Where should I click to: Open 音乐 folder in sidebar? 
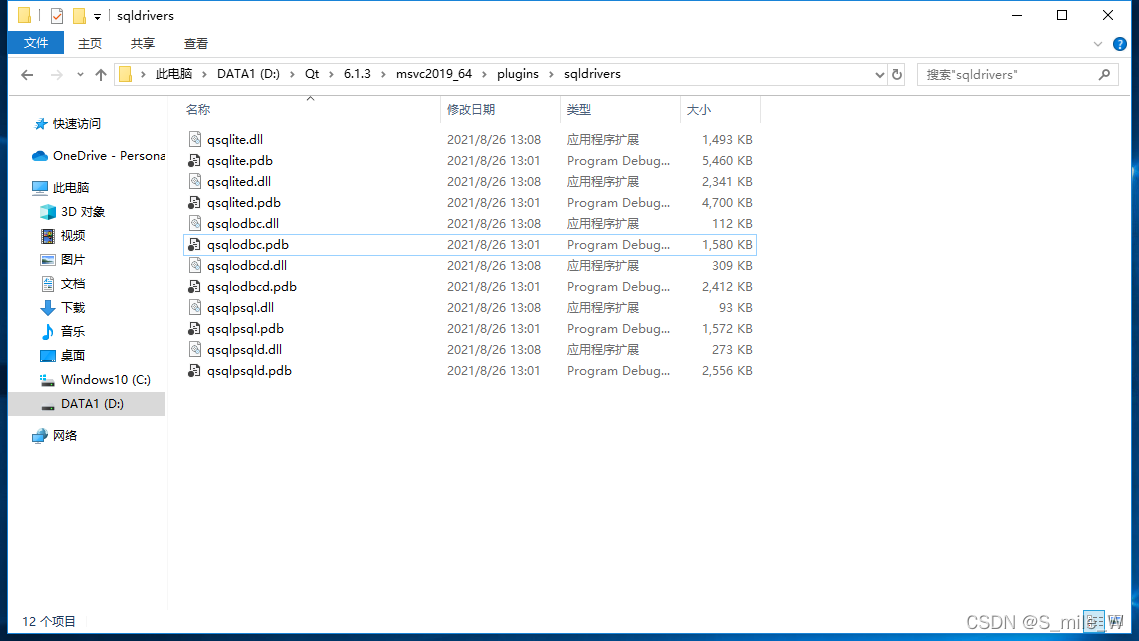(x=73, y=331)
